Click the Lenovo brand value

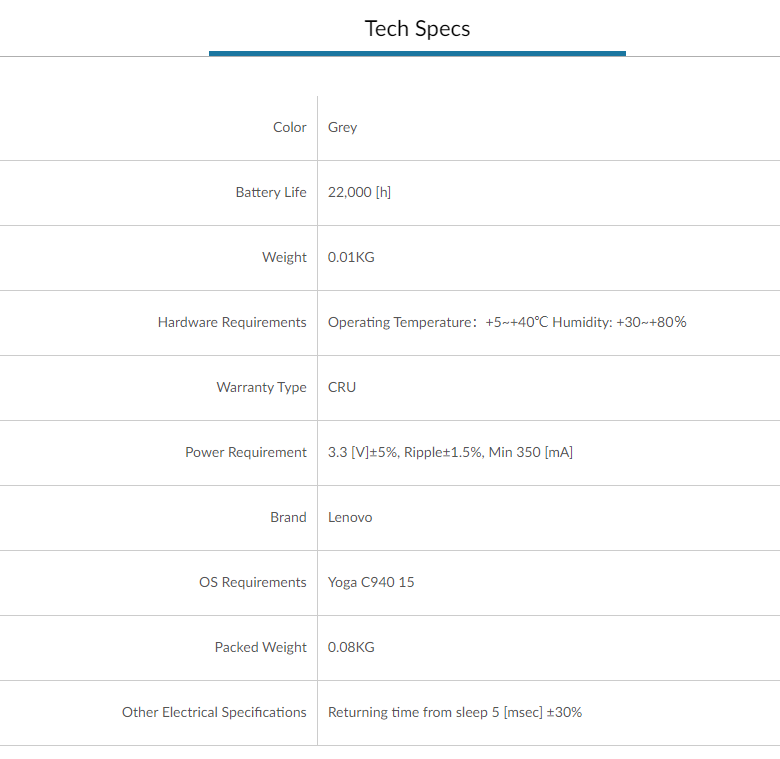tap(350, 517)
